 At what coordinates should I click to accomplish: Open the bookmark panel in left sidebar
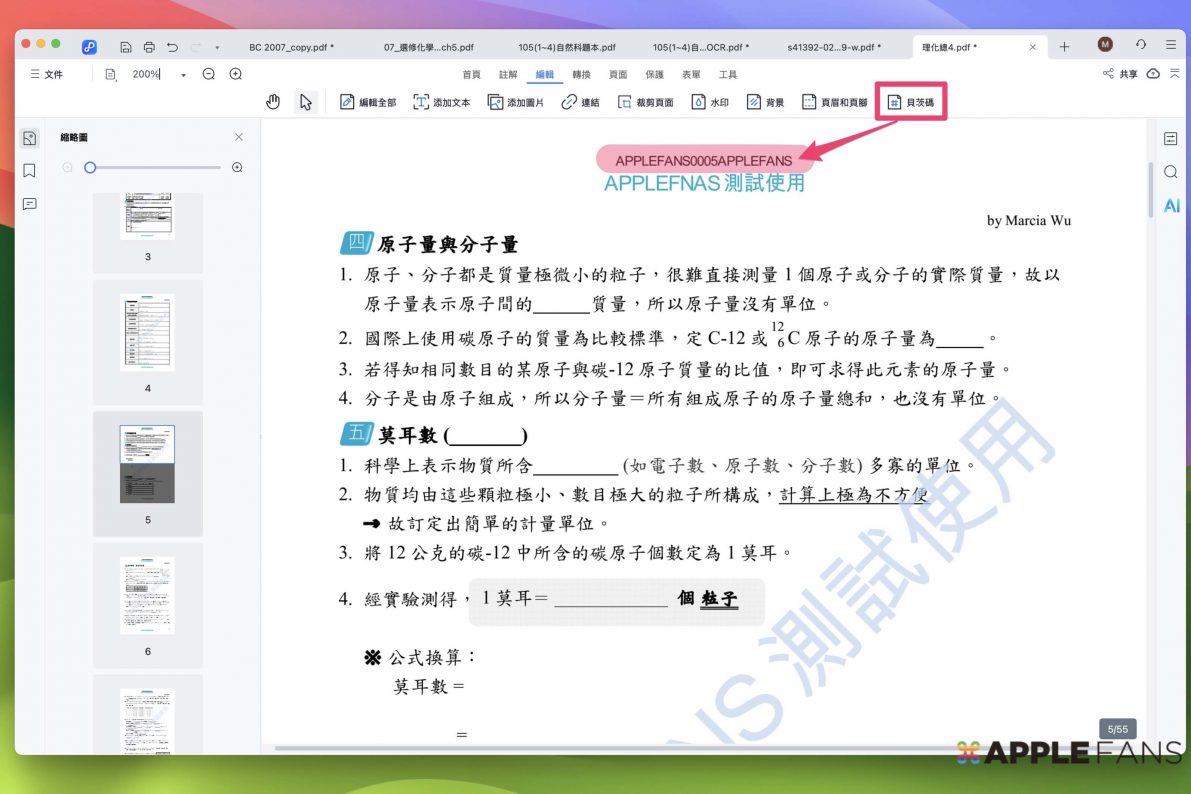point(30,171)
